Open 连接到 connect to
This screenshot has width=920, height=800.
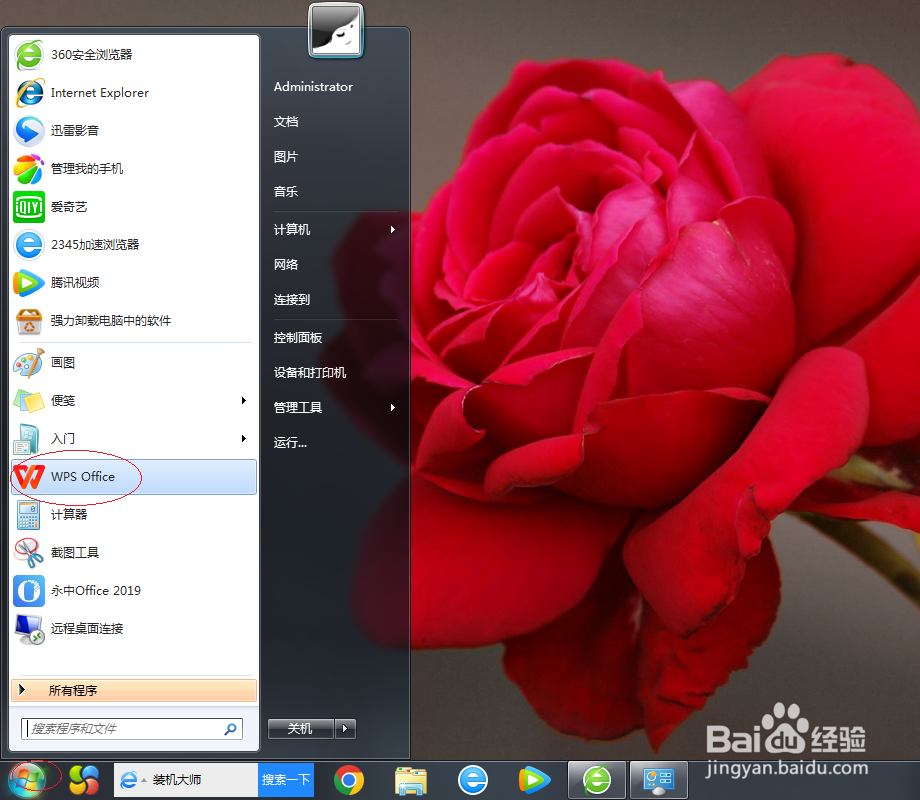coord(292,299)
